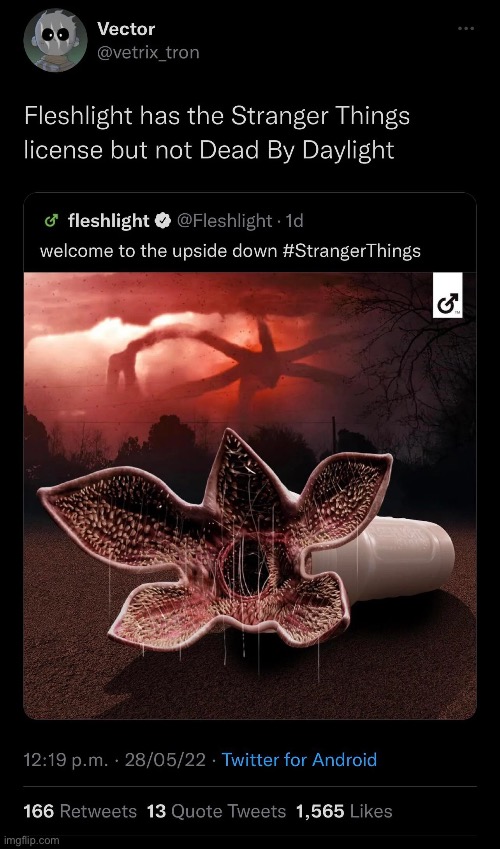This screenshot has width=500, height=849.
Task: View the 13 Quote Tweets list
Action: 216,811
